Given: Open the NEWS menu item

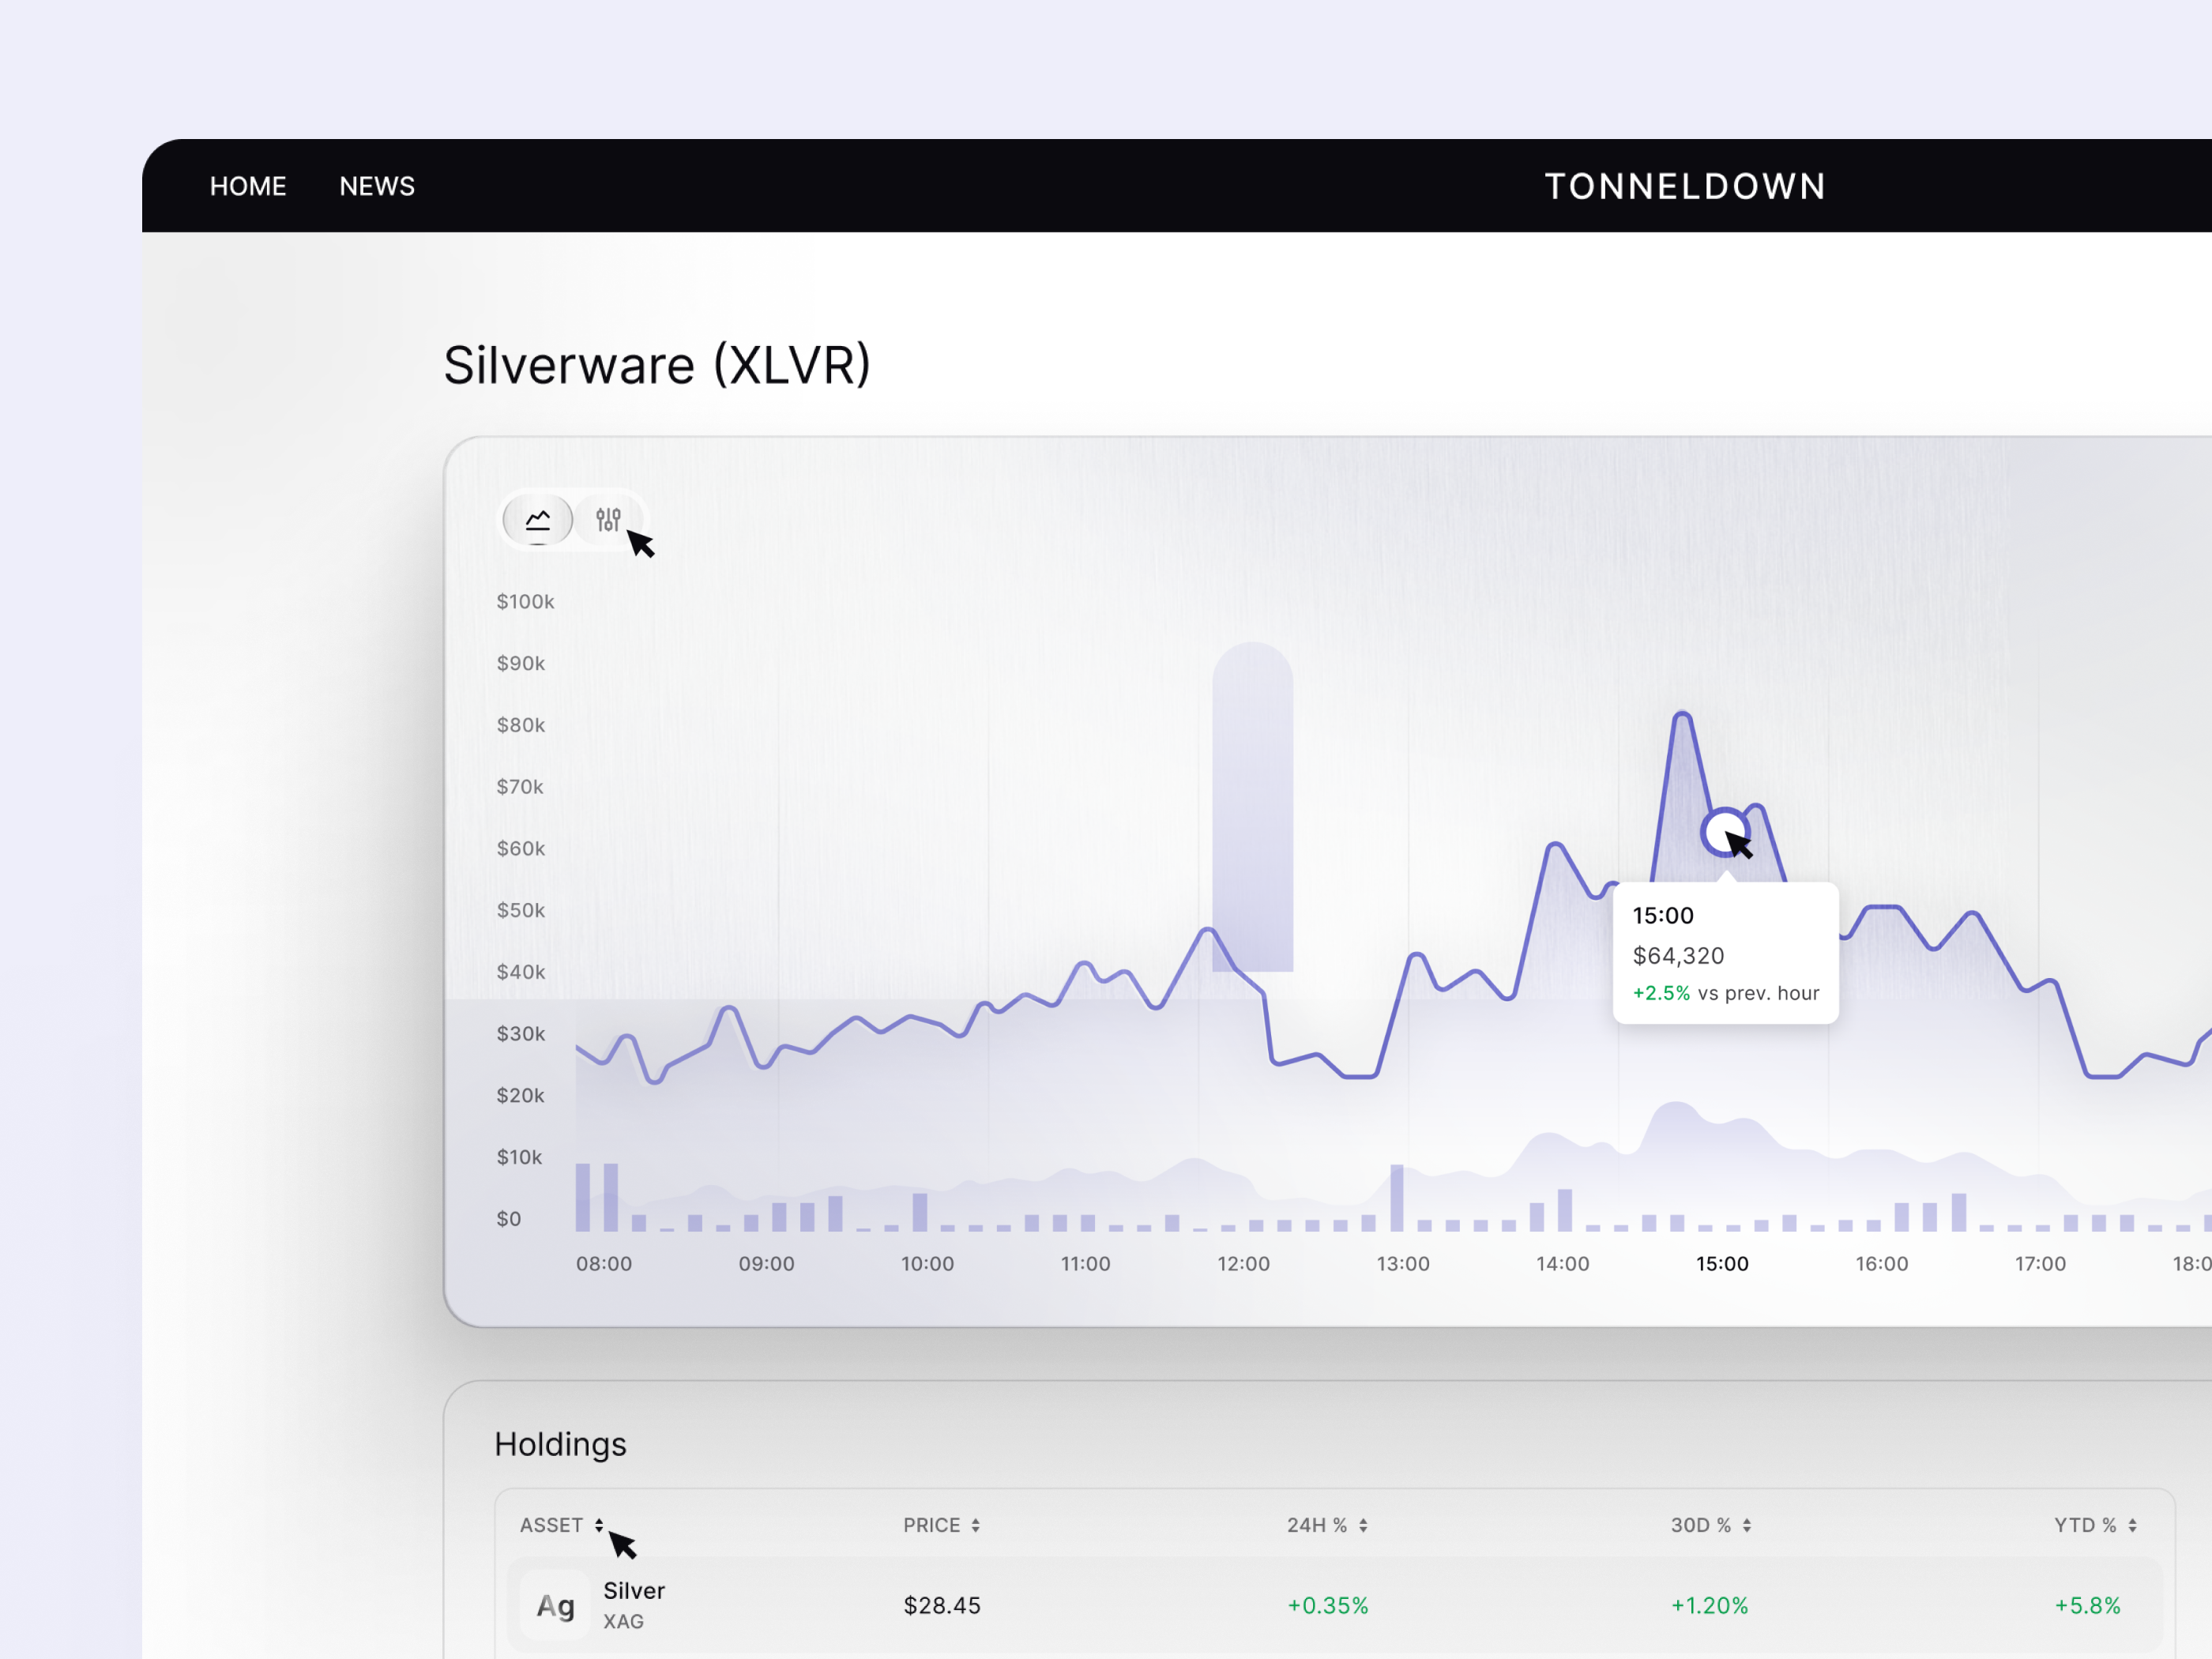Looking at the screenshot, I should [x=377, y=186].
